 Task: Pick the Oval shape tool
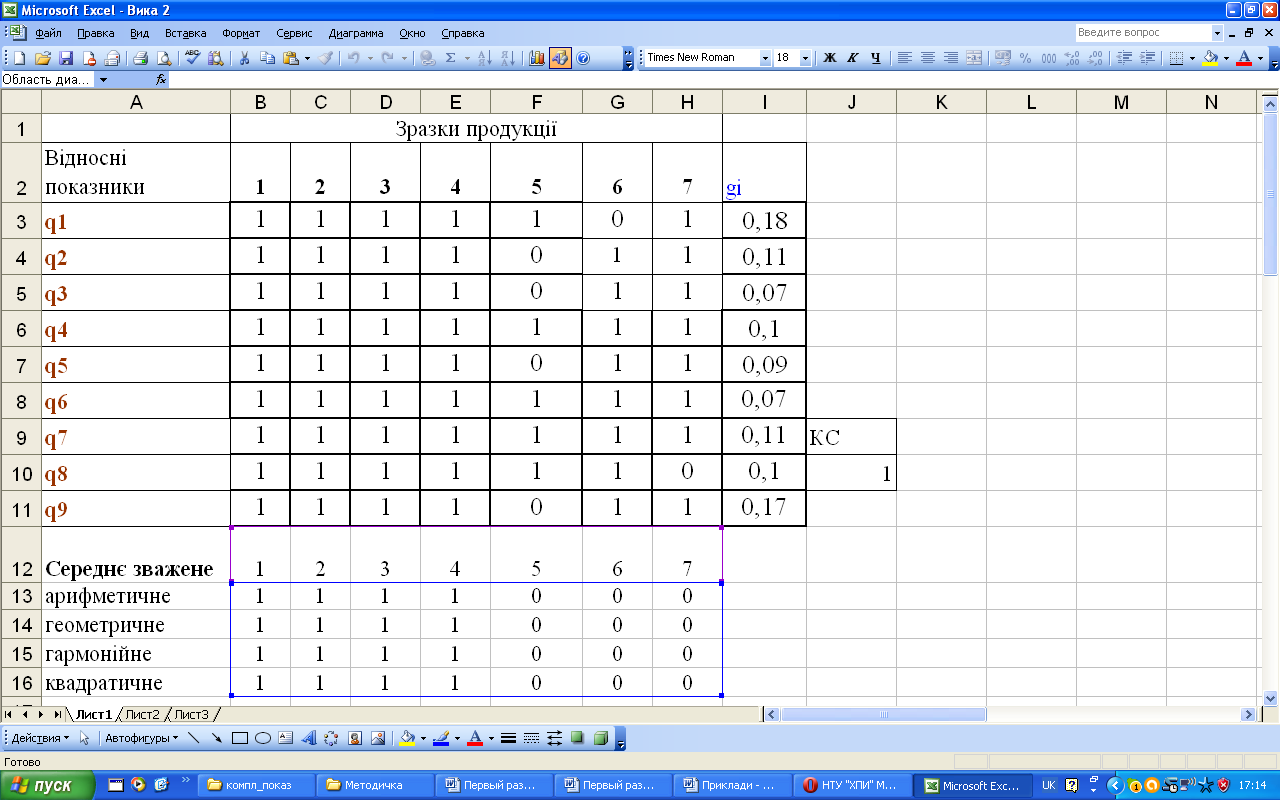click(263, 738)
